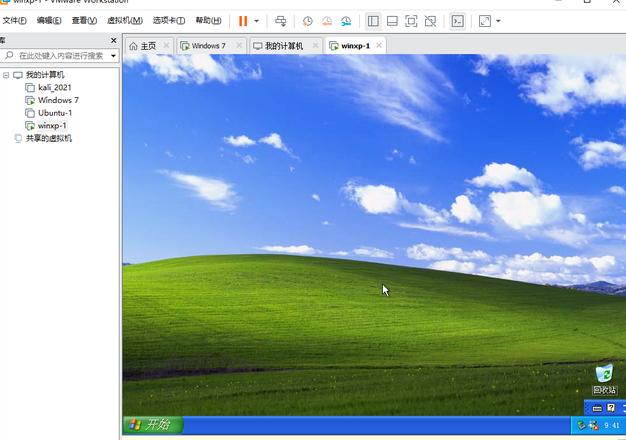The image size is (626, 440).
Task: Open the 选项卡(T) menu
Action: coord(168,20)
